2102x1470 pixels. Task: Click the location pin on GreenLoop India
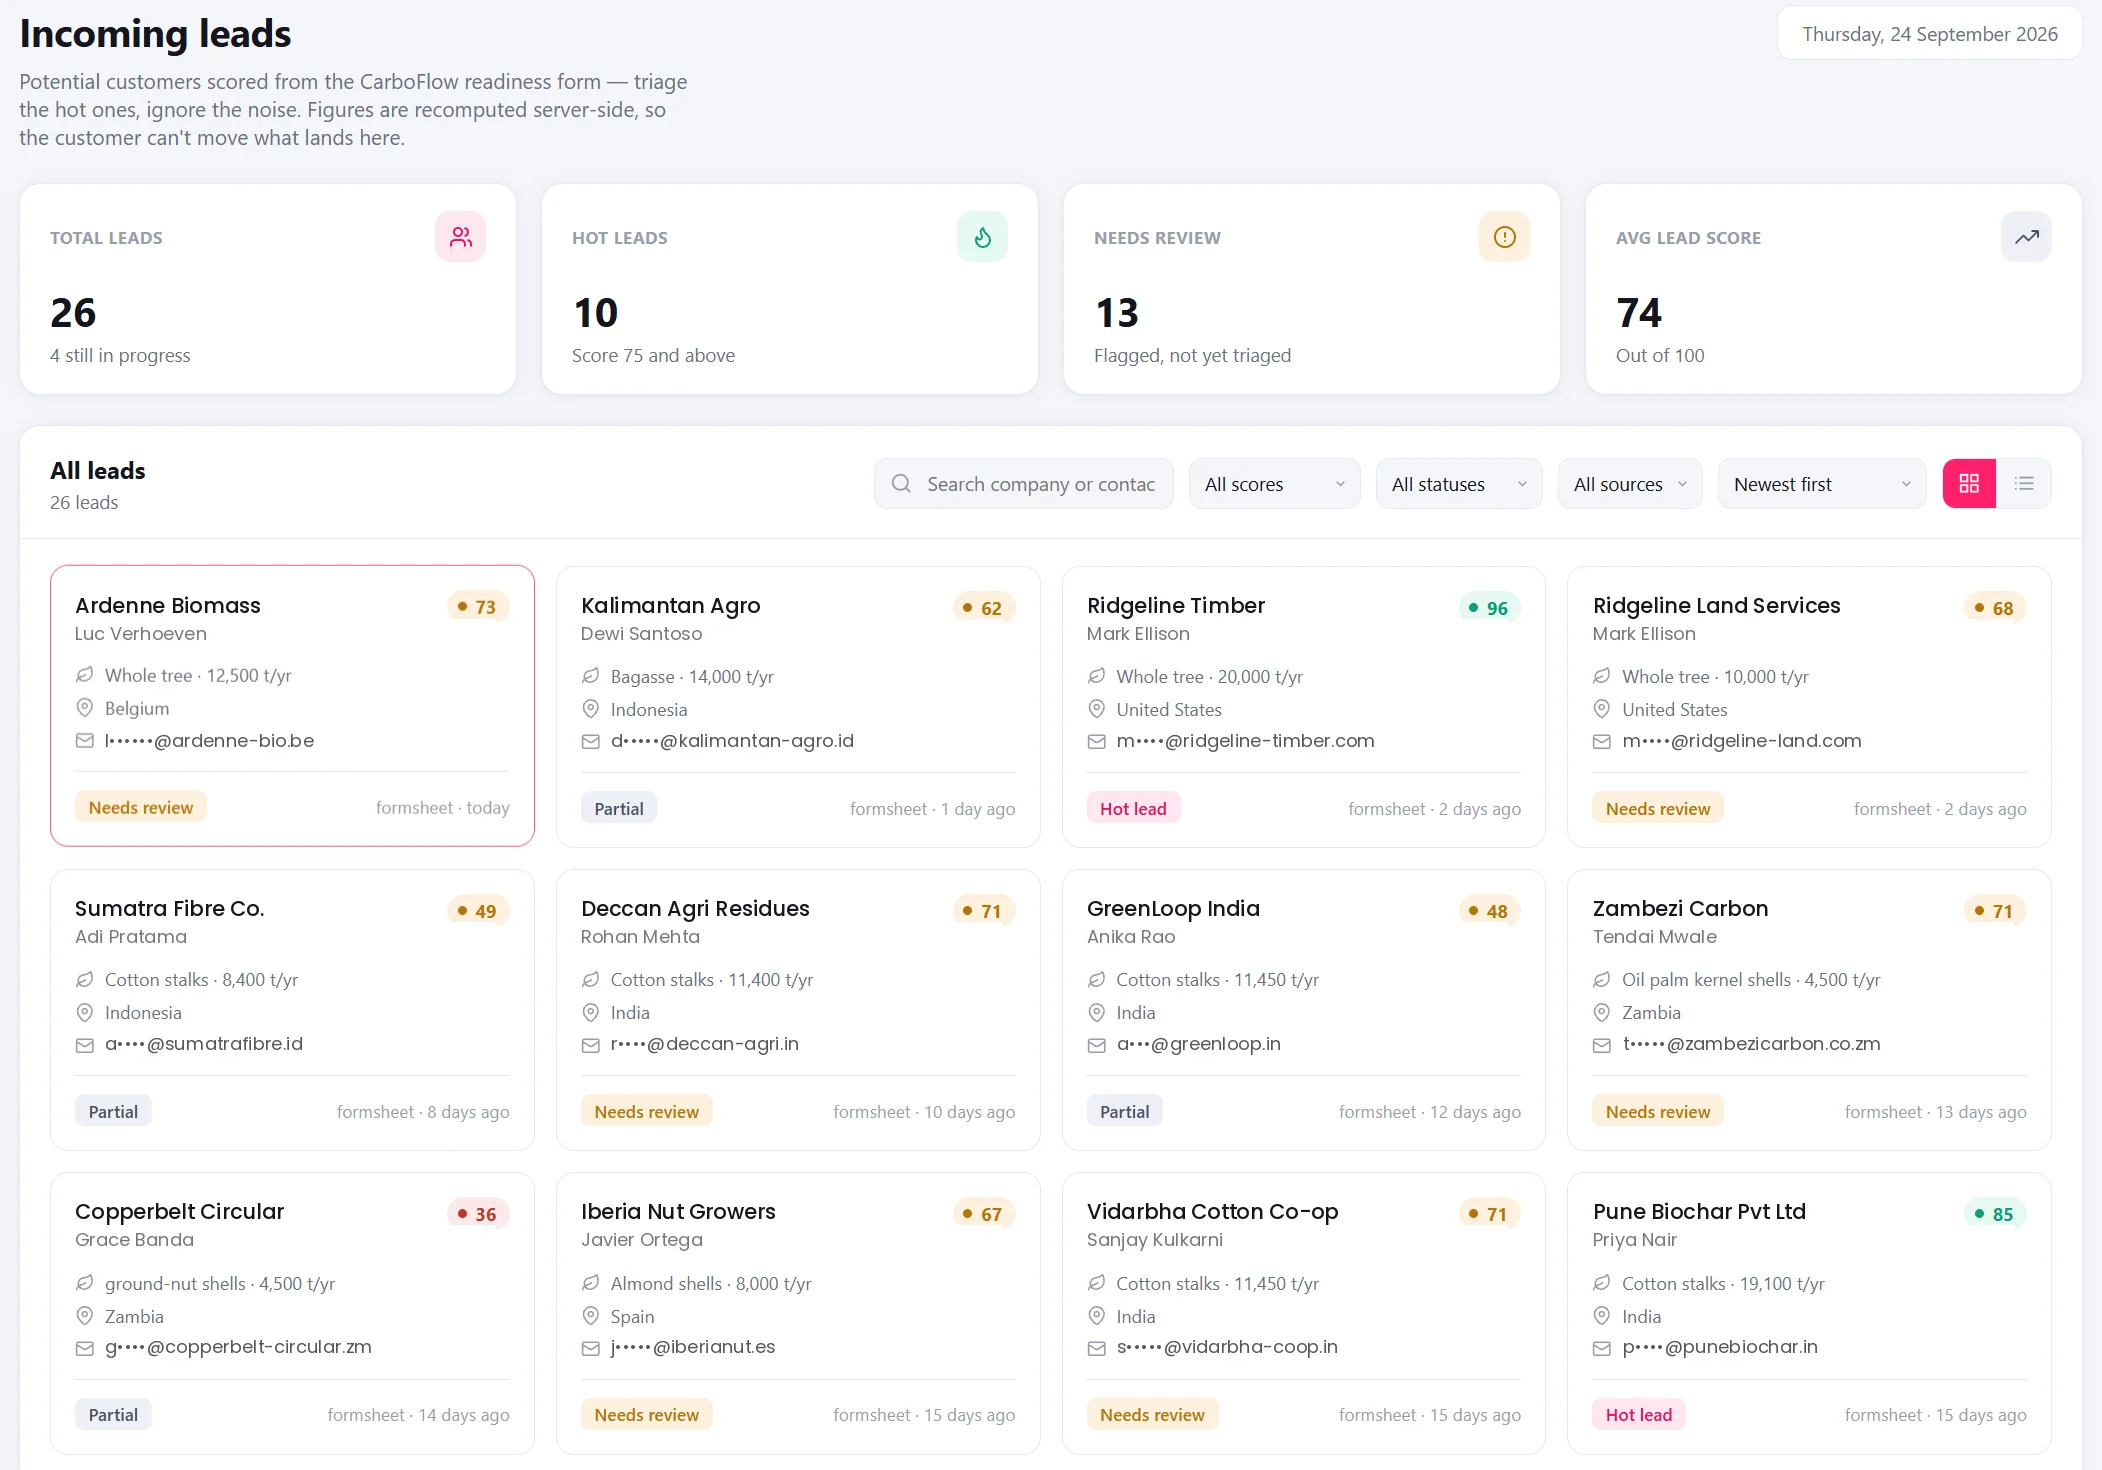point(1097,1012)
